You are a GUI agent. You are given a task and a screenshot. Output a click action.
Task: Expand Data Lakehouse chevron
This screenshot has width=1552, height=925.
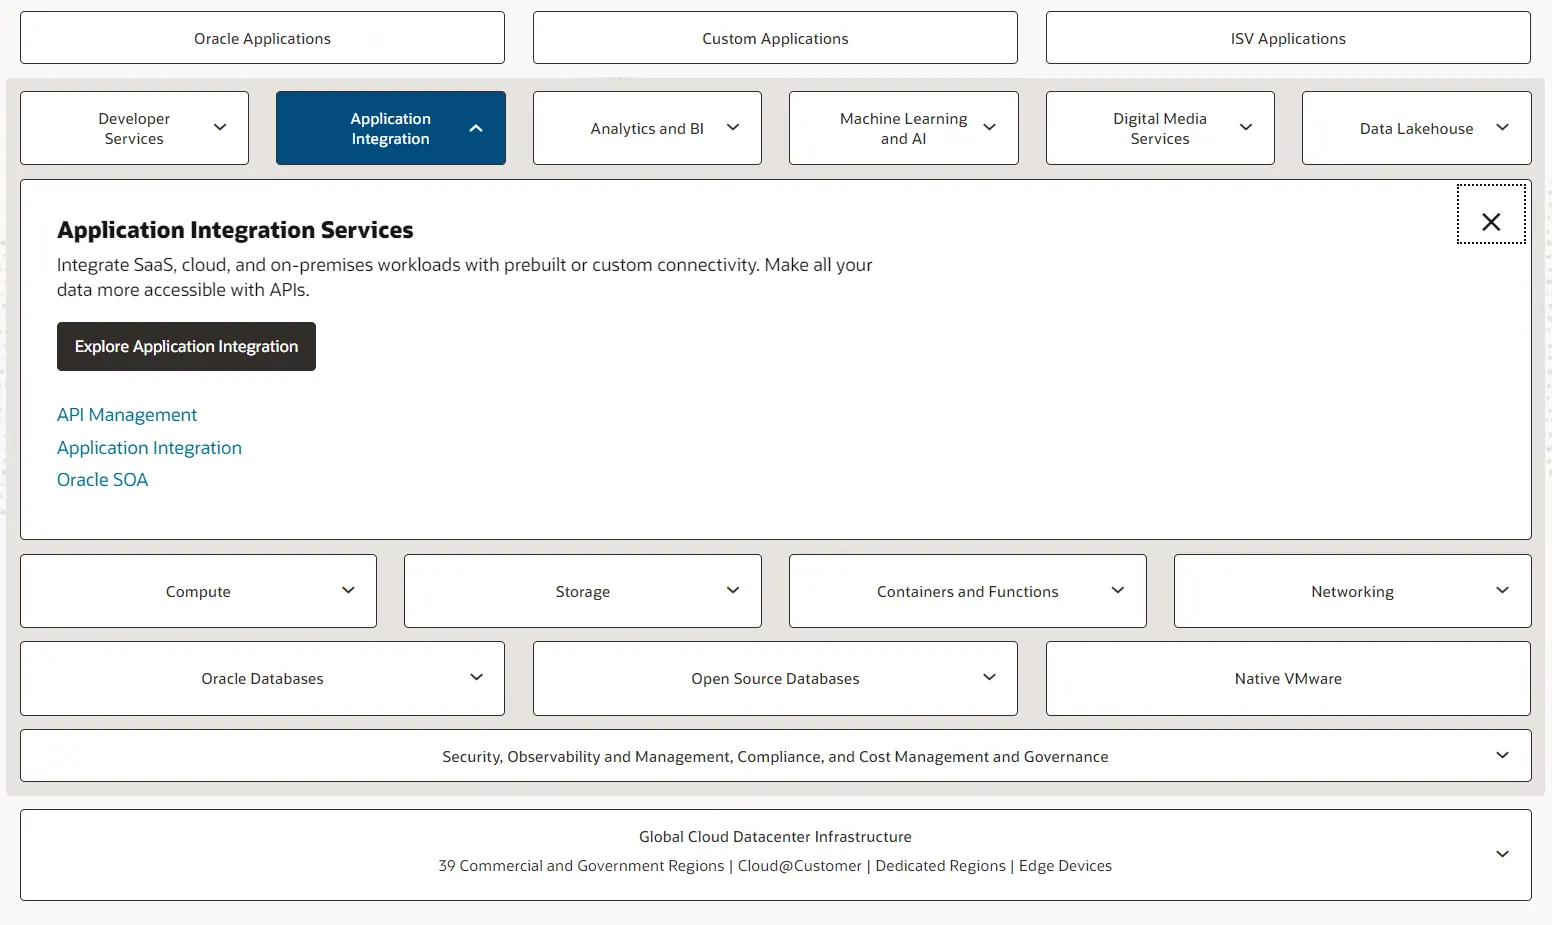(x=1502, y=128)
